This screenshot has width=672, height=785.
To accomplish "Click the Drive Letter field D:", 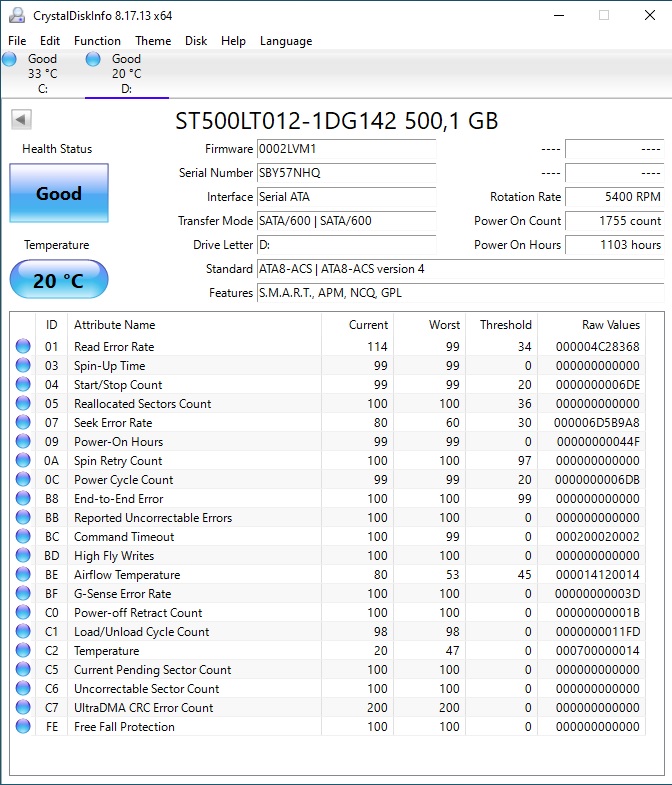I will 346,245.
